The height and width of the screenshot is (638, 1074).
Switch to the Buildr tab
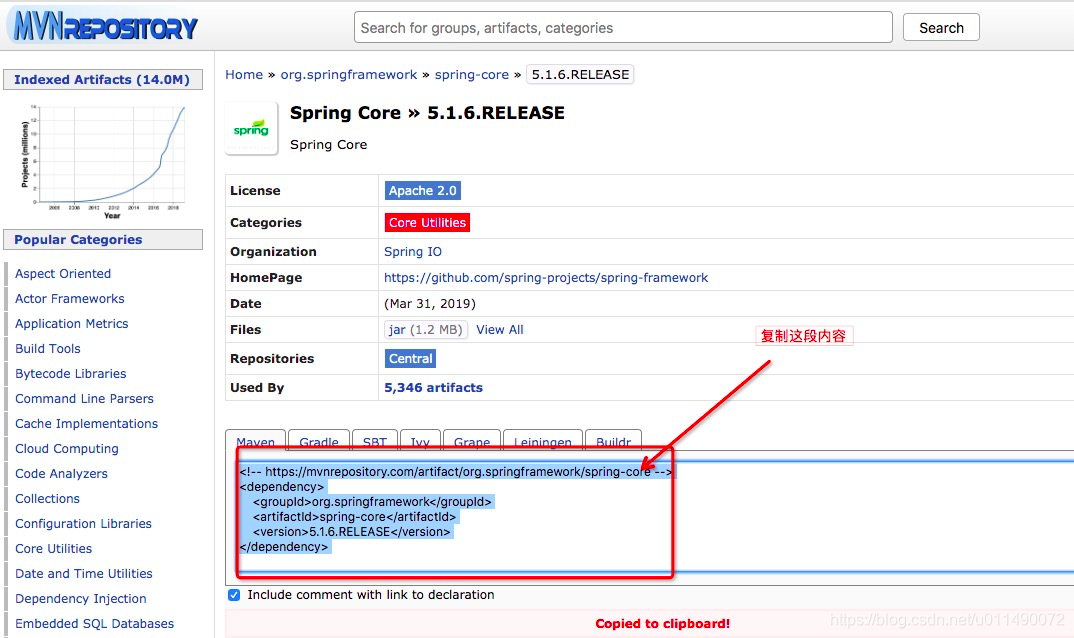point(613,441)
